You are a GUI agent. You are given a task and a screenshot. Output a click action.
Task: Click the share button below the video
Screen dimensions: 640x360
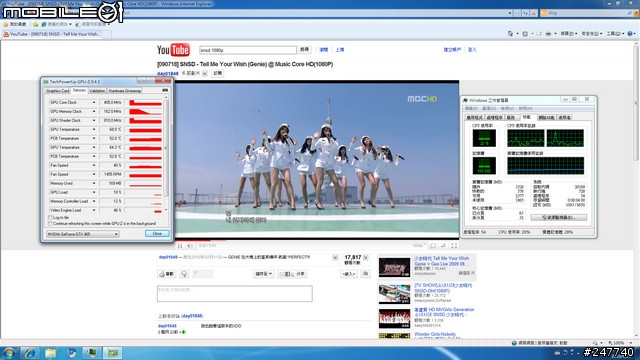coord(292,274)
